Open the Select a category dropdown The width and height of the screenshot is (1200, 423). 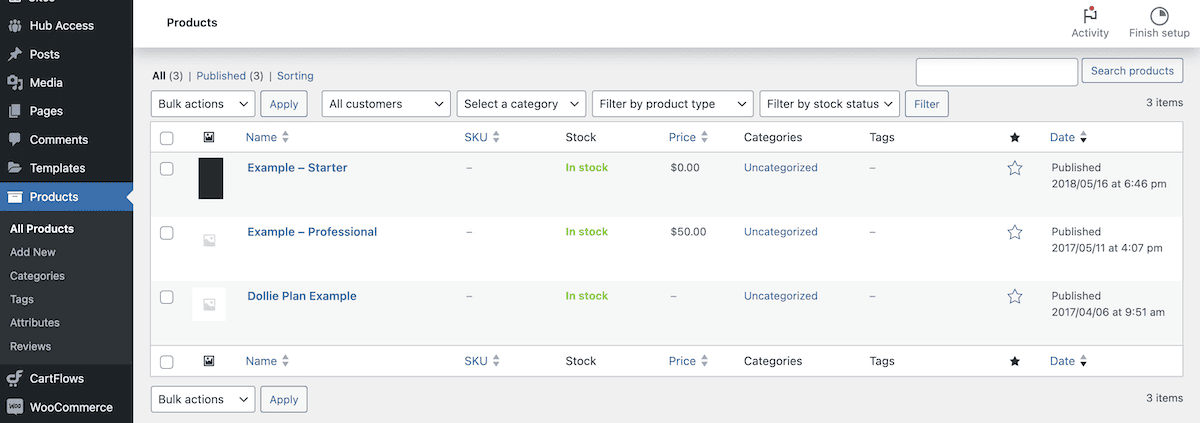pyautogui.click(x=522, y=104)
